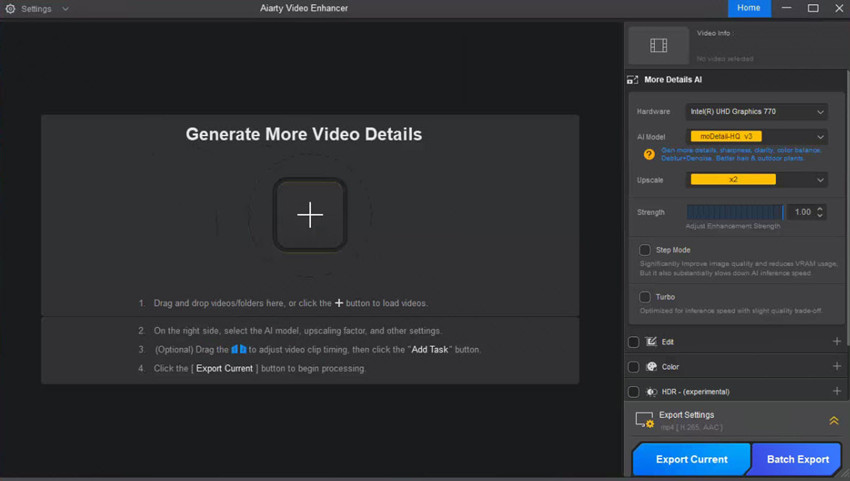The width and height of the screenshot is (850, 481).
Task: Click the large plus button to load videos
Action: click(310, 215)
